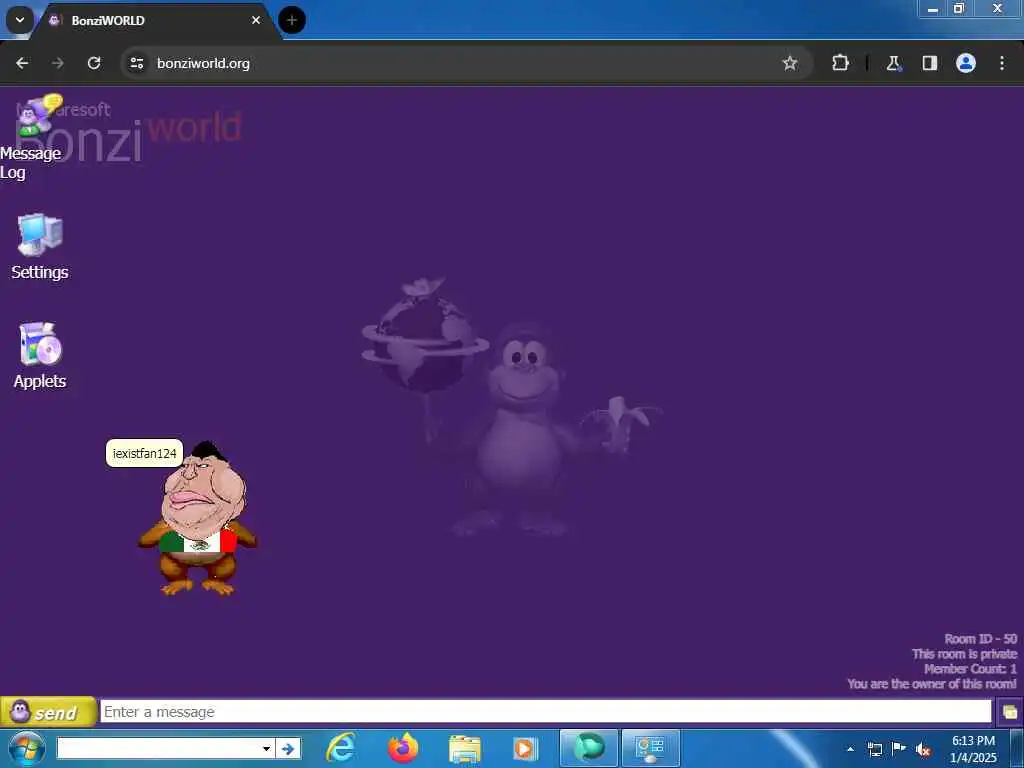The height and width of the screenshot is (768, 1024).
Task: Open the clock showing 6:13 PM
Action: tap(973, 749)
